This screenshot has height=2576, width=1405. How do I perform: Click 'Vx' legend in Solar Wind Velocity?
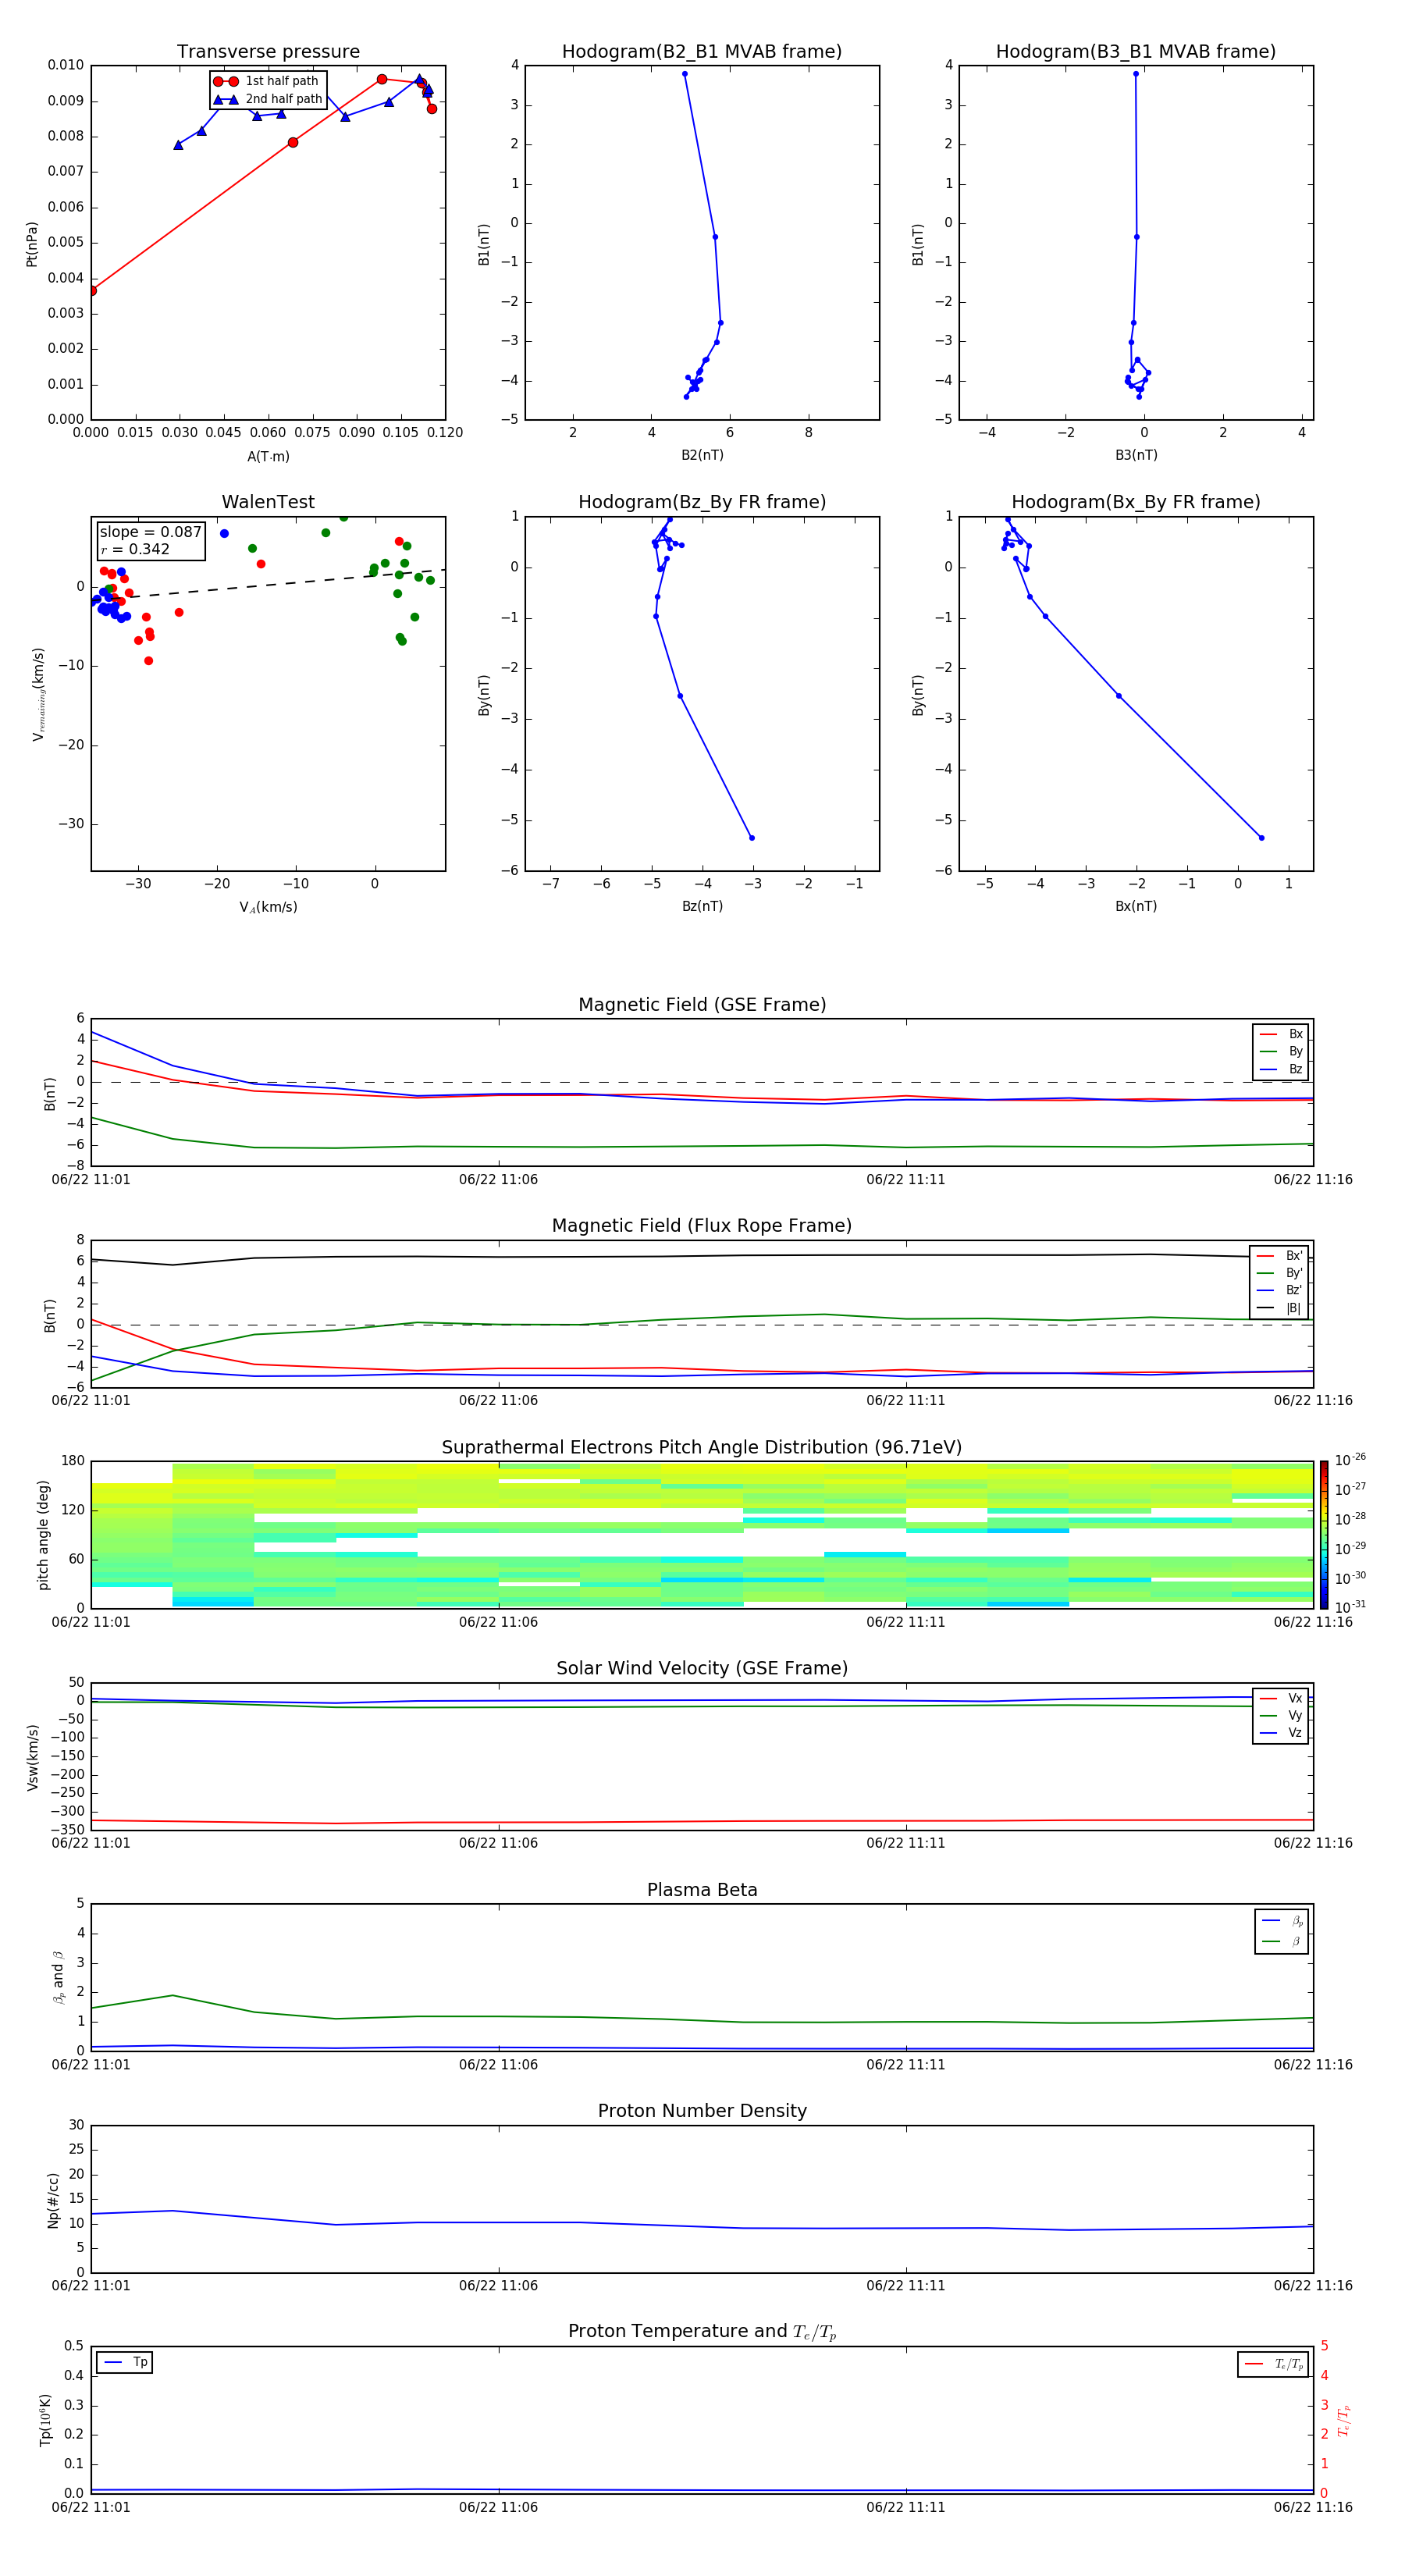point(1281,1699)
